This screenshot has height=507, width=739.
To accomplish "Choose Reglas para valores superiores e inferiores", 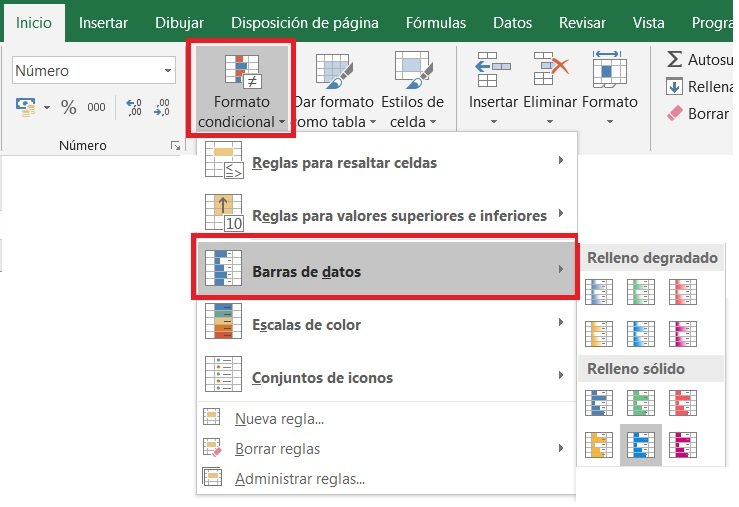I will tap(386, 214).
